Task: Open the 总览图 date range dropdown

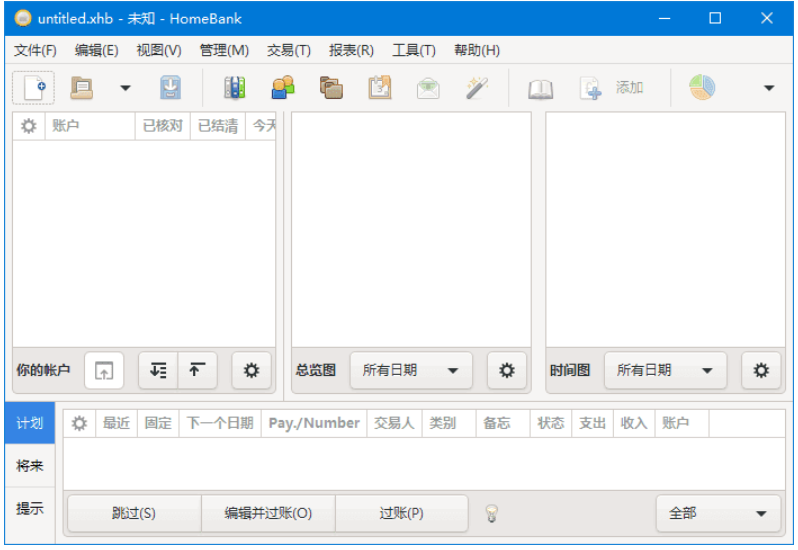Action: tap(411, 370)
